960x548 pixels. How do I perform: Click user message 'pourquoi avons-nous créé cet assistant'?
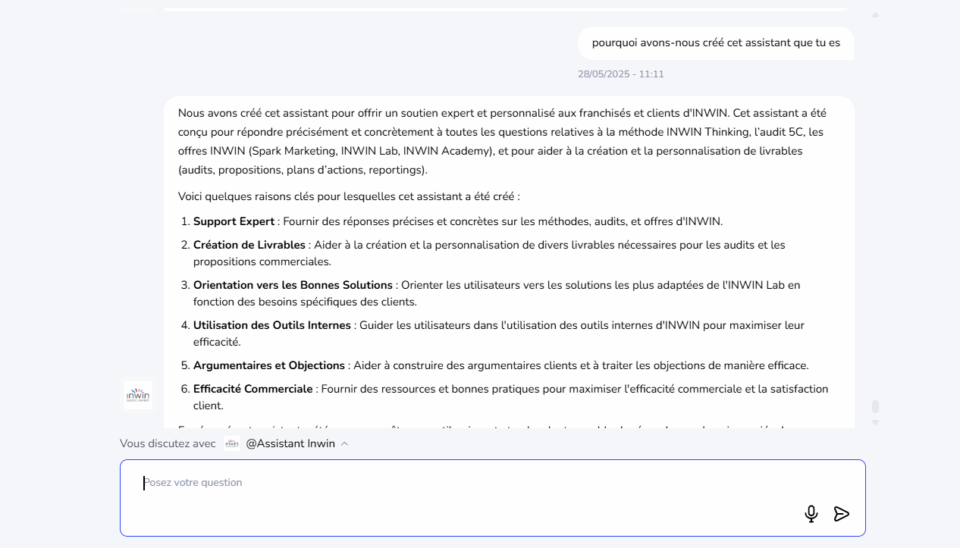[x=716, y=43]
